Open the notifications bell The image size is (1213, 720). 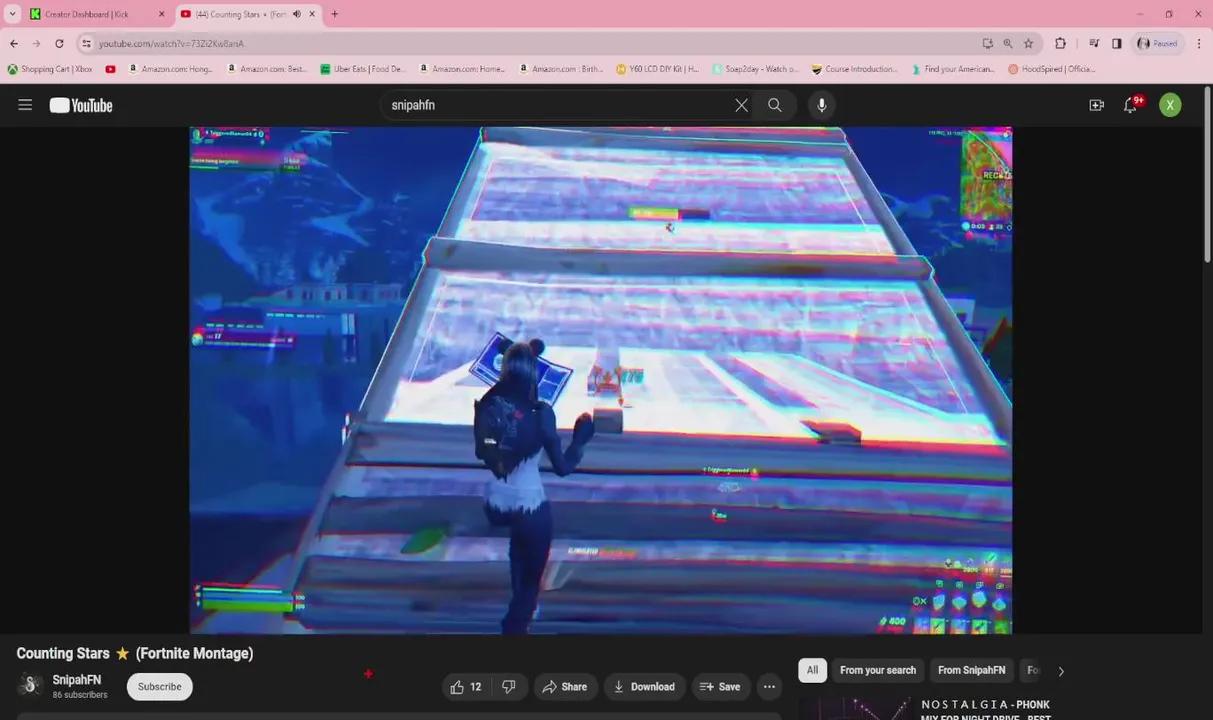pos(1130,105)
